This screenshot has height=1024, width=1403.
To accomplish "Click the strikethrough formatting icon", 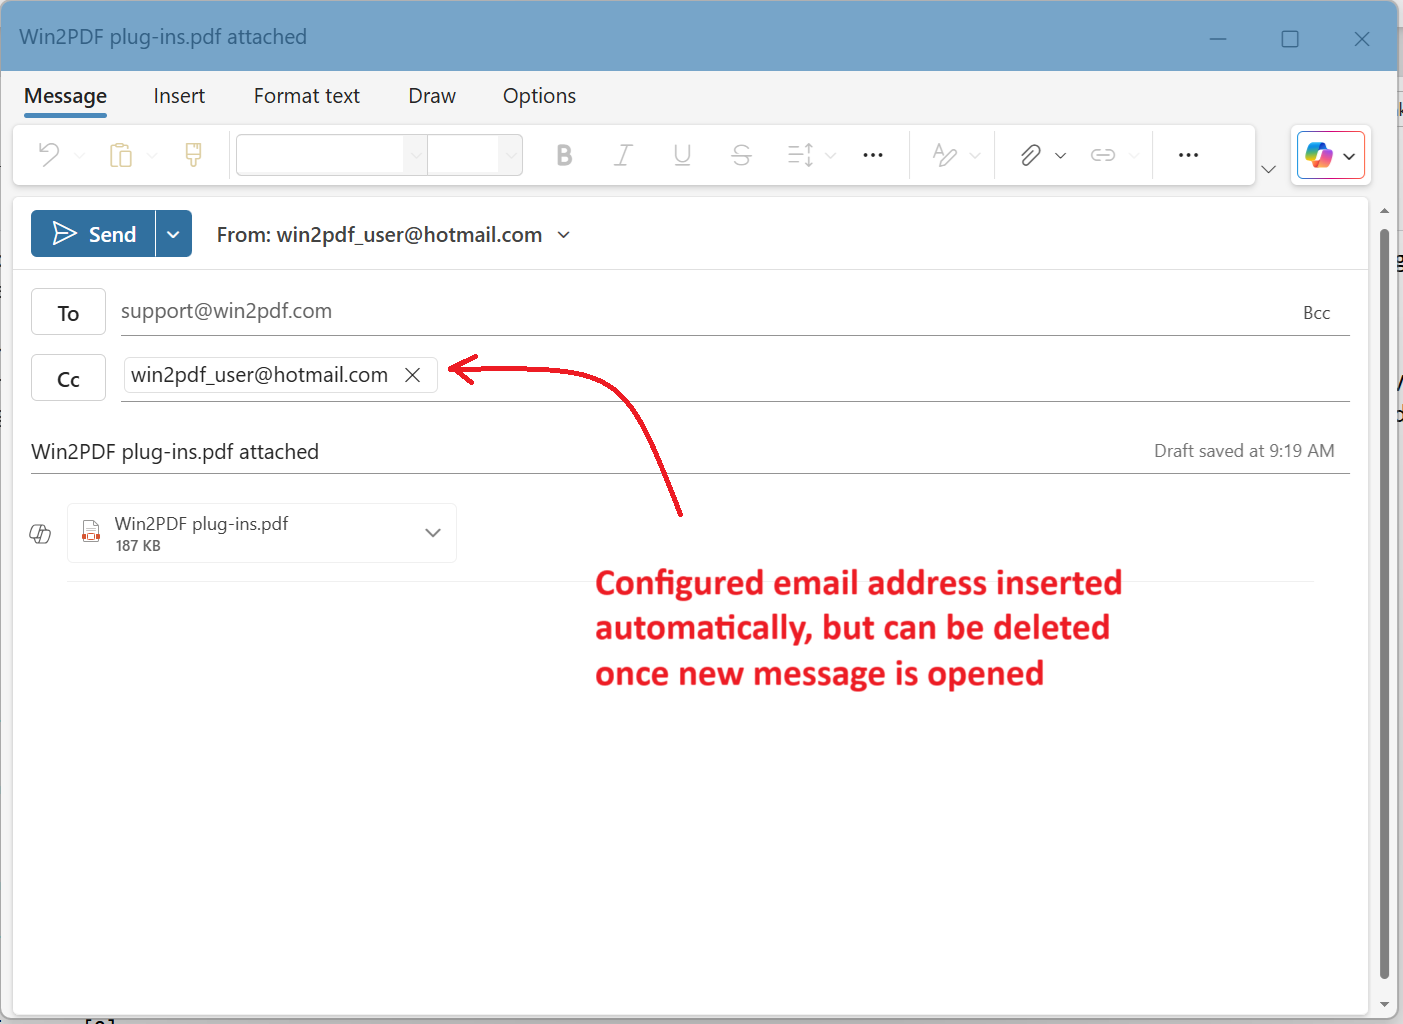I will [x=741, y=155].
